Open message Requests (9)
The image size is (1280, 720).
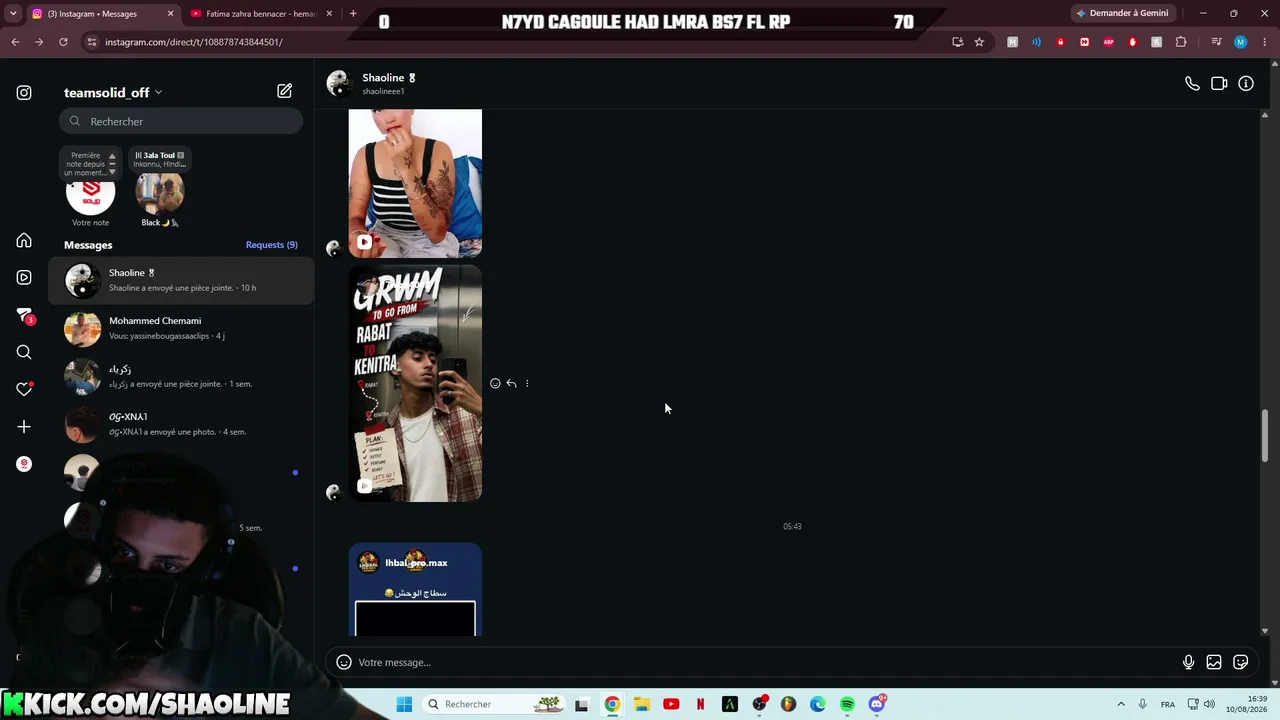[272, 245]
